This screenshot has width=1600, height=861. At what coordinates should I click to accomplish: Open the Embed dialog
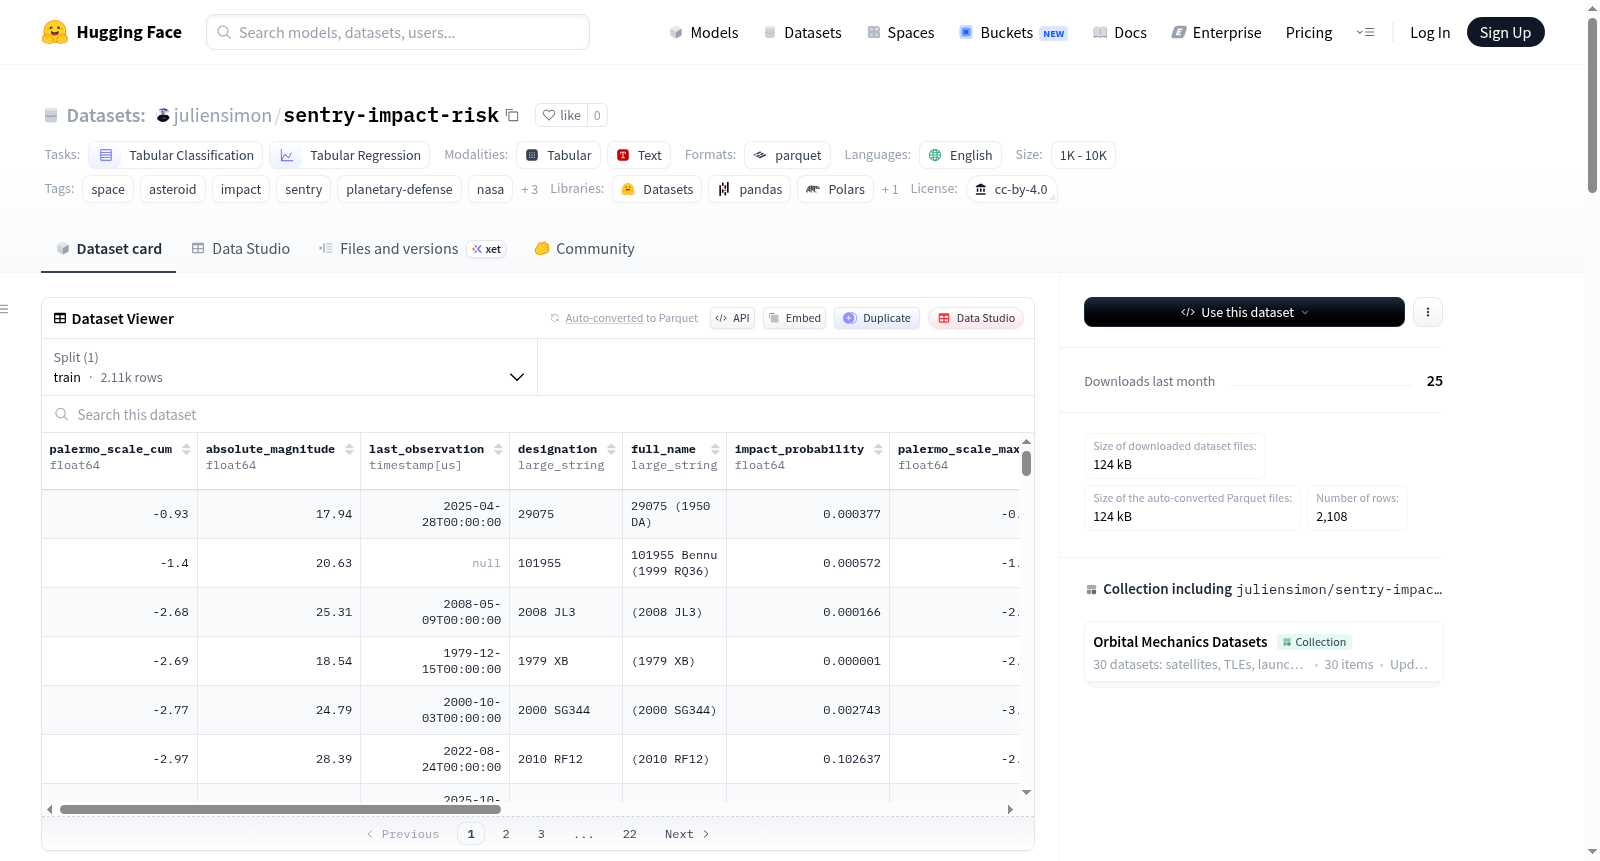tap(794, 318)
